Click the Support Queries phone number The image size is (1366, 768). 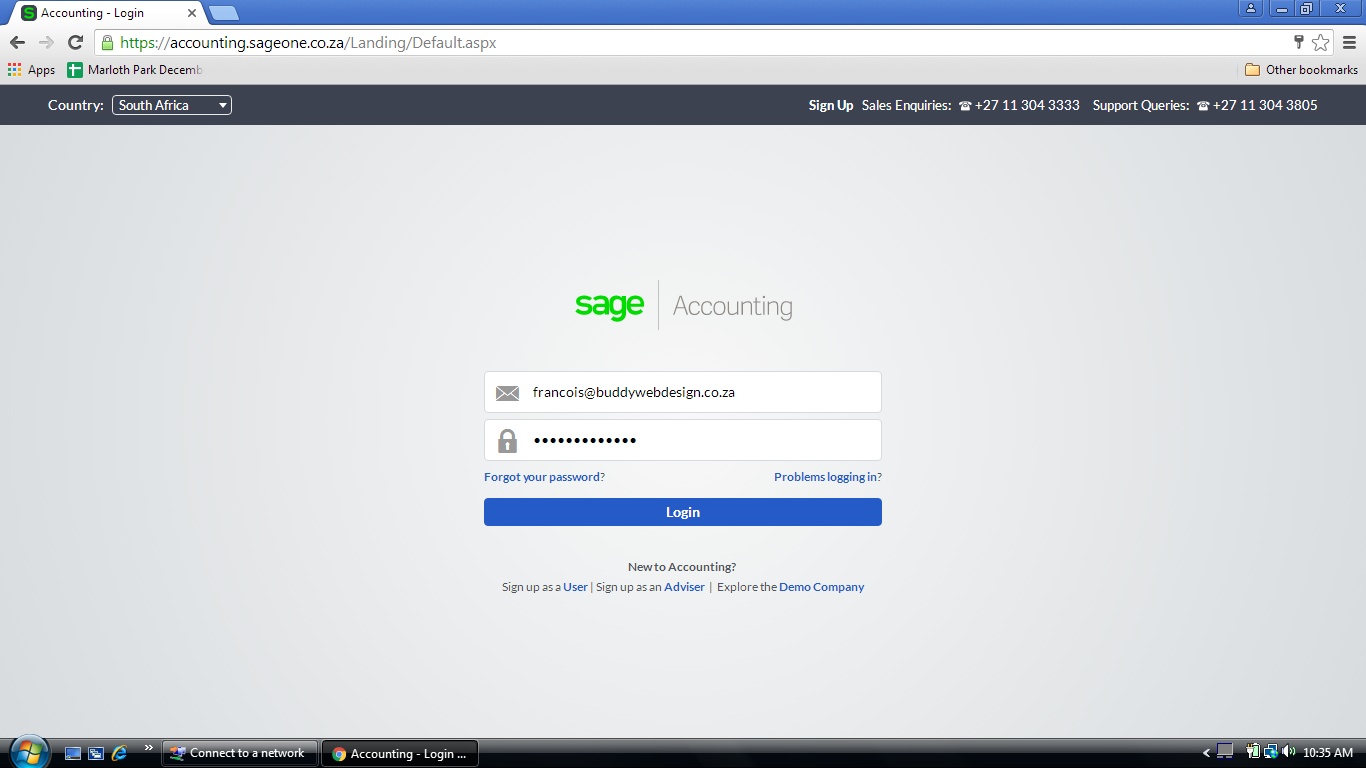pyautogui.click(x=1257, y=105)
